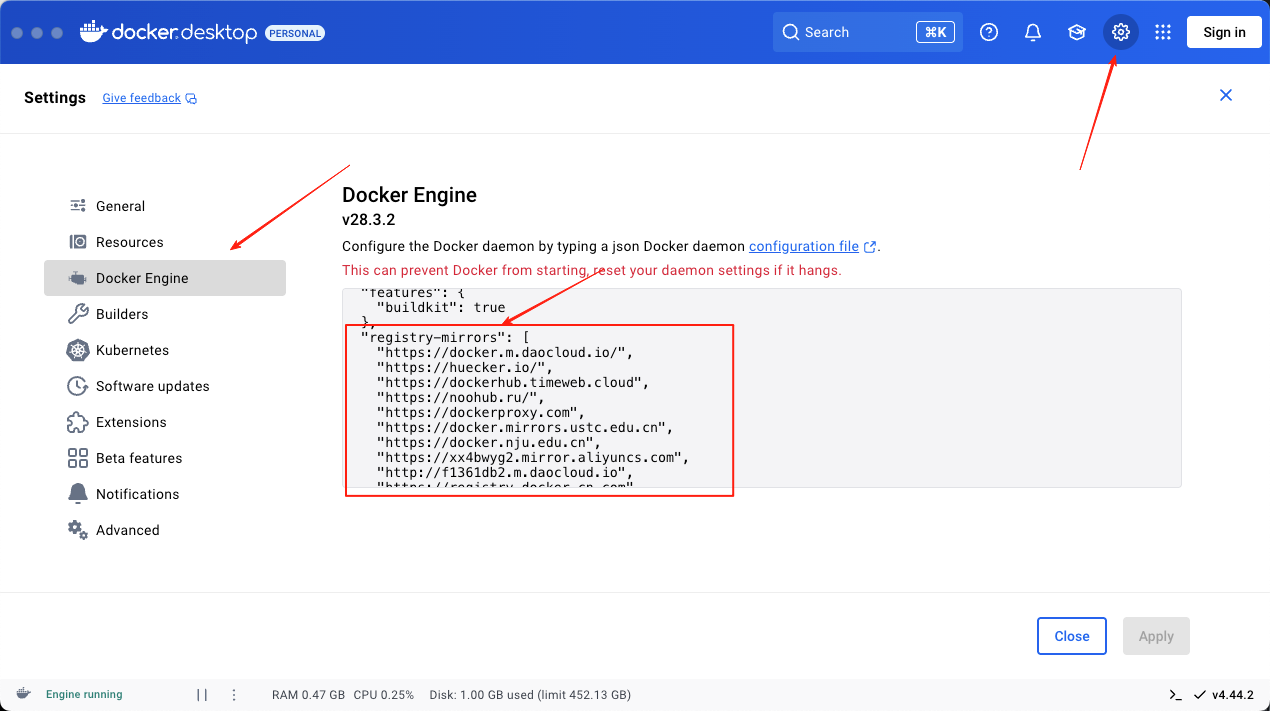Click the Docker Engine whale icon in sidebar

[x=78, y=278]
